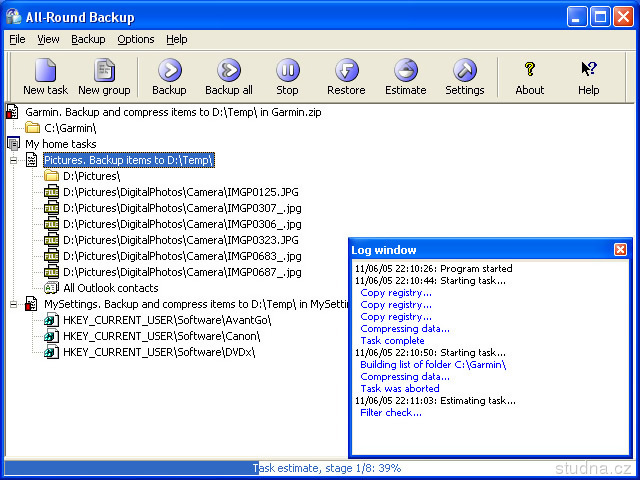Open the Backup menu in menu bar
The image size is (640, 480).
(x=88, y=39)
